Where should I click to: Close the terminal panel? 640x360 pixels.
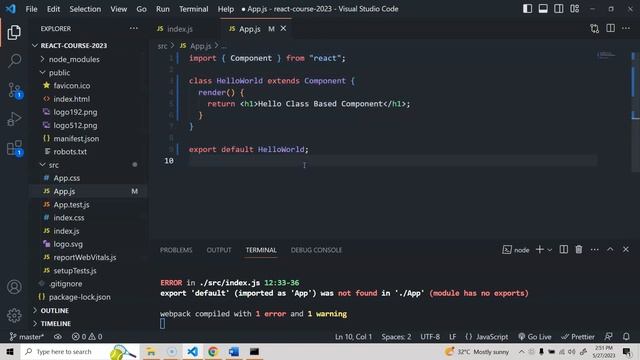pos(626,249)
